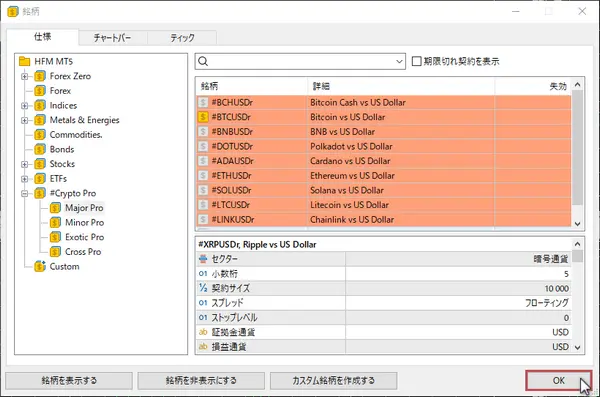Click the OK button
This screenshot has height=397, width=600.
click(x=559, y=381)
